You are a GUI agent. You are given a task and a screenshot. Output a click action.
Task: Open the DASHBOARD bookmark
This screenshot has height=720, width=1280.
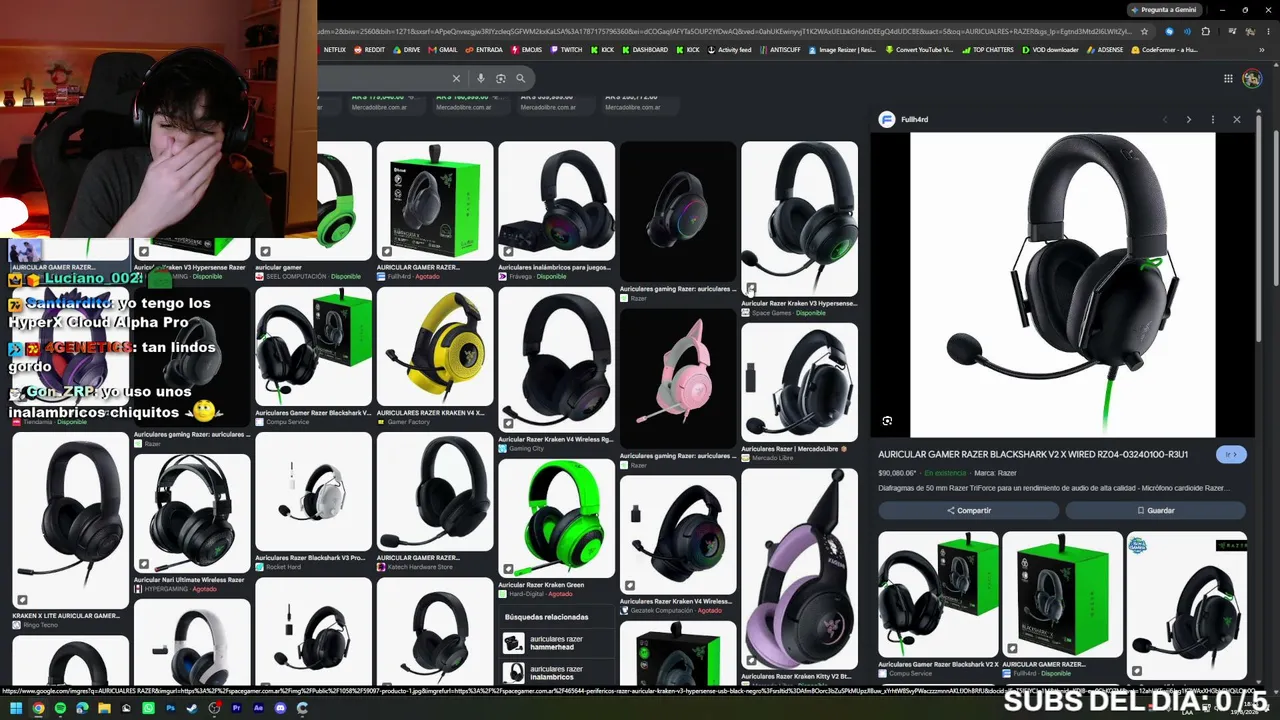(x=645, y=50)
